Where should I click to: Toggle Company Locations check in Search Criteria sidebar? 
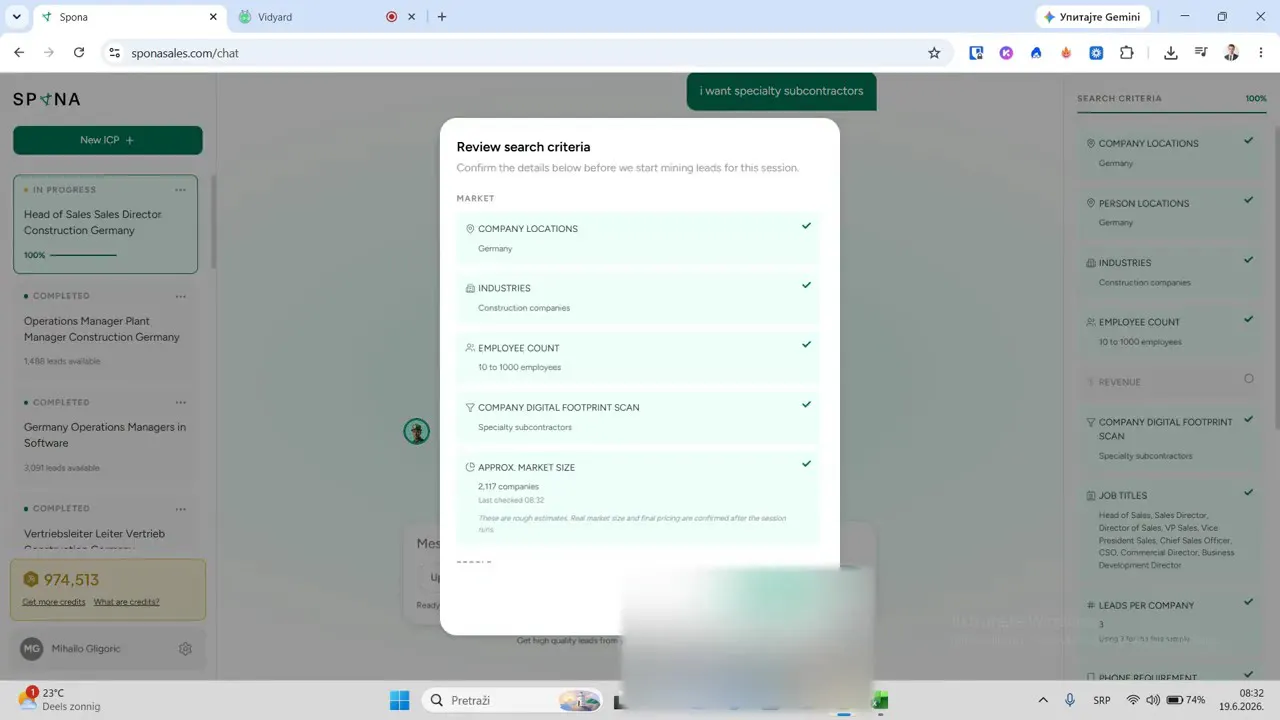tap(1248, 141)
